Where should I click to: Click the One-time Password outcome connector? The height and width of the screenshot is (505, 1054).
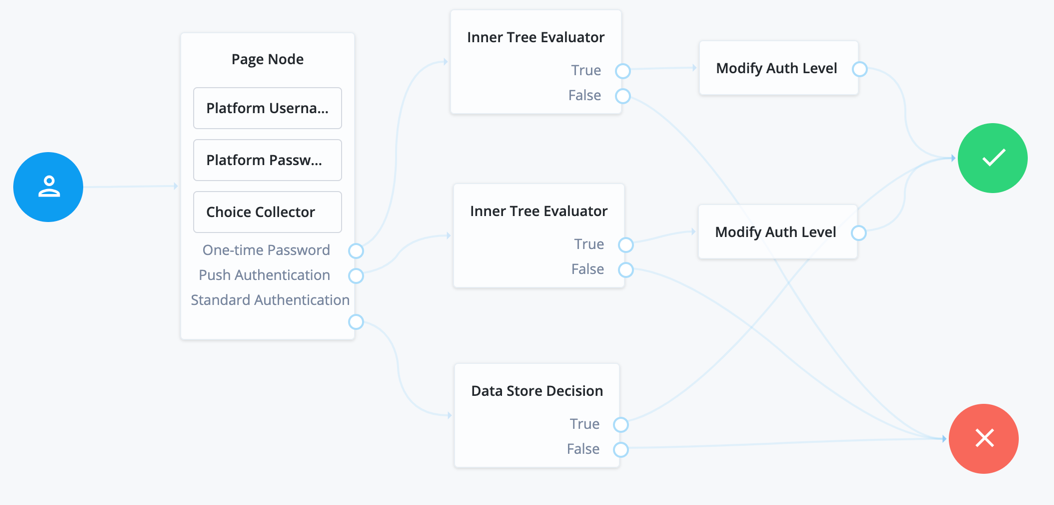[x=356, y=251]
